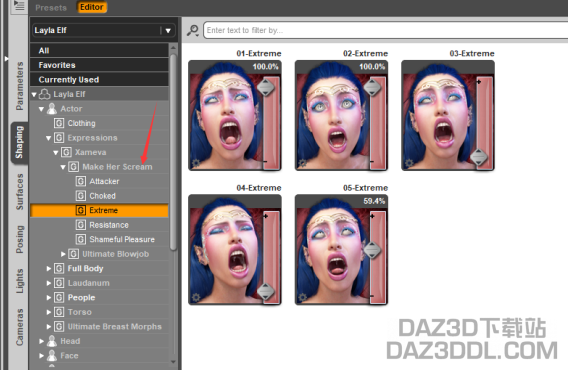Open the pane options menu icon

18,6
